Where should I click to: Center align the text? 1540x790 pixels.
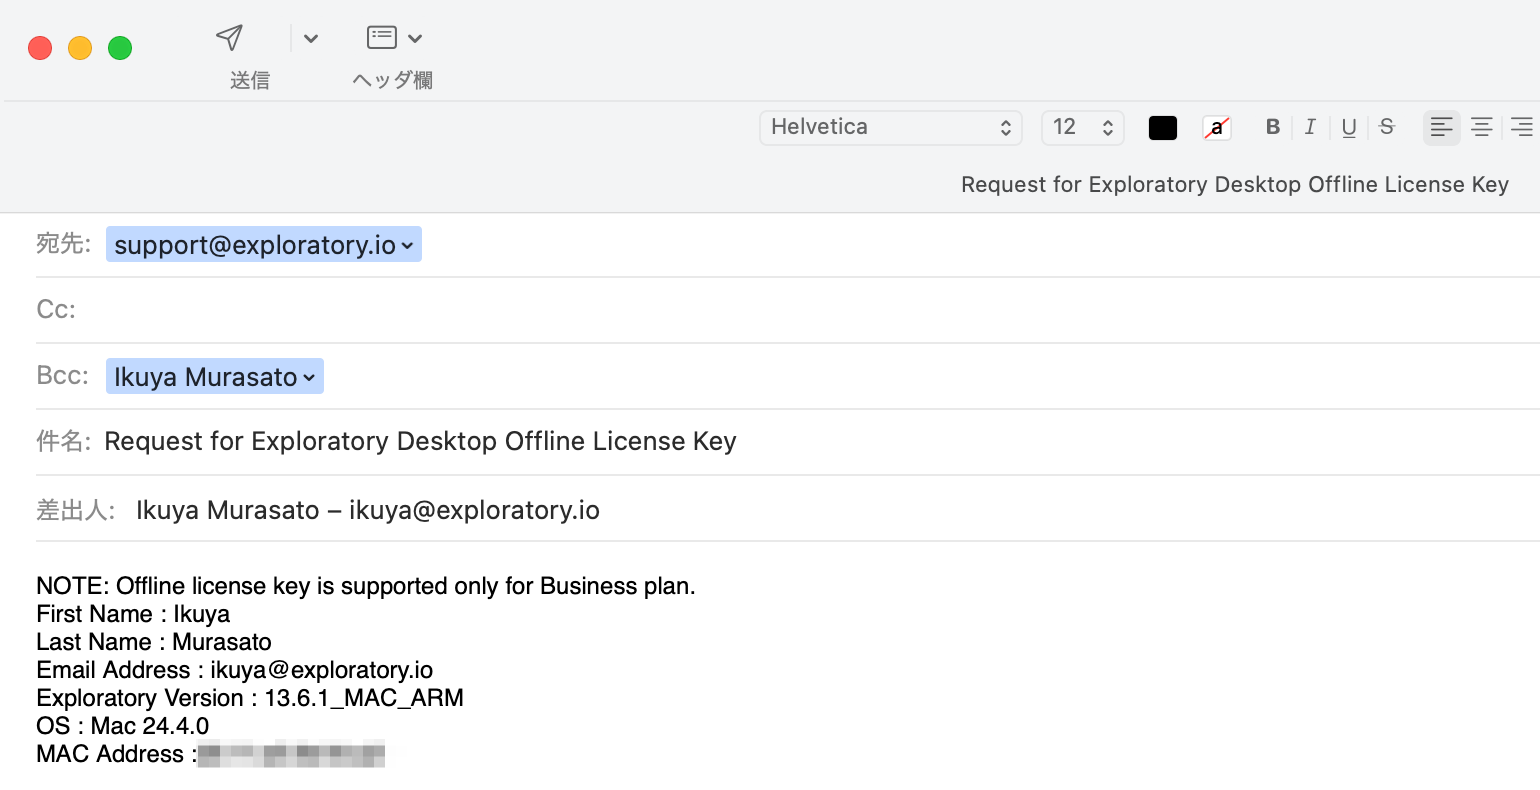(1481, 127)
